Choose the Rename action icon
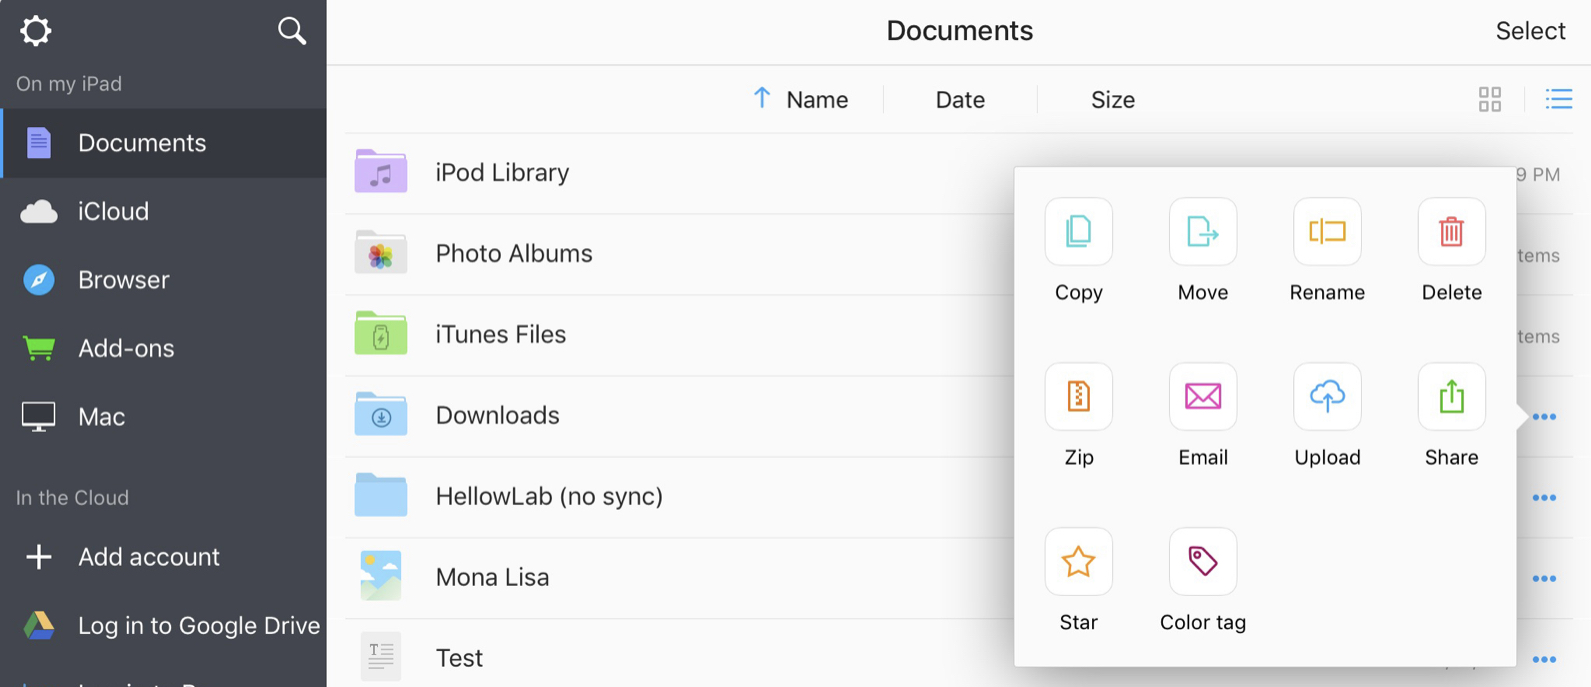Screen dimensions: 1591x687 (x=1327, y=232)
